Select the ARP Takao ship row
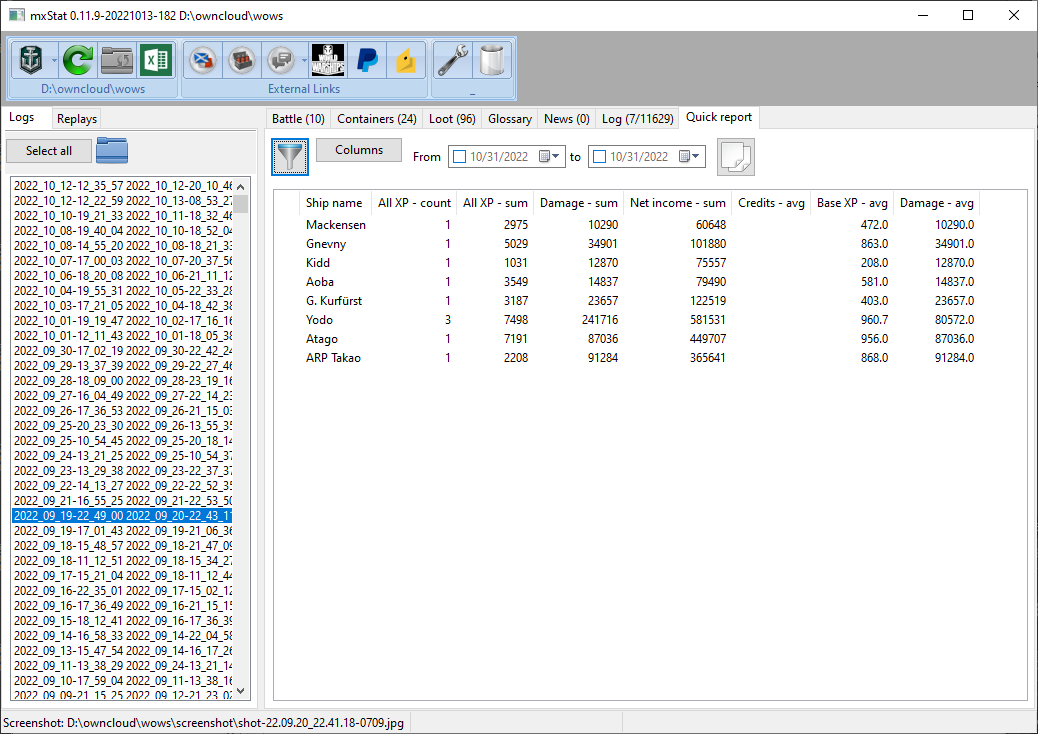The width and height of the screenshot is (1038, 734). point(639,358)
